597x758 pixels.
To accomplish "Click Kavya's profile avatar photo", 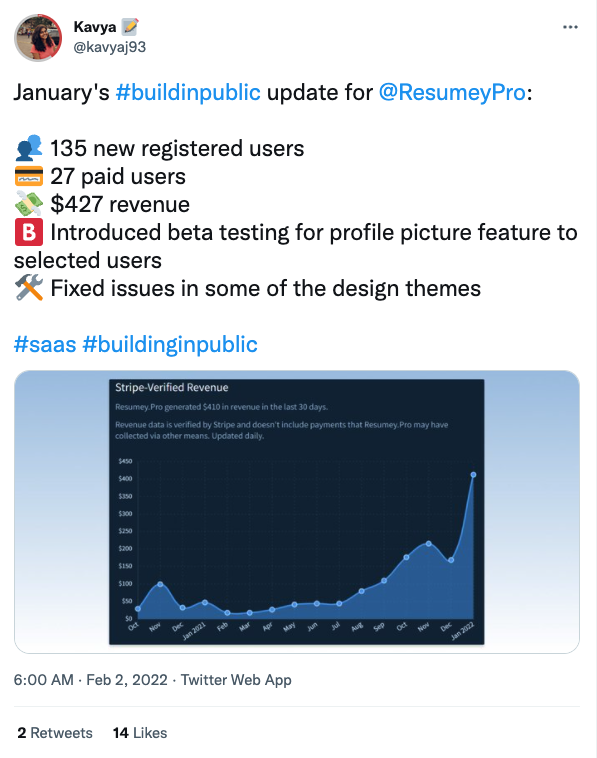I will pyautogui.click(x=38, y=38).
